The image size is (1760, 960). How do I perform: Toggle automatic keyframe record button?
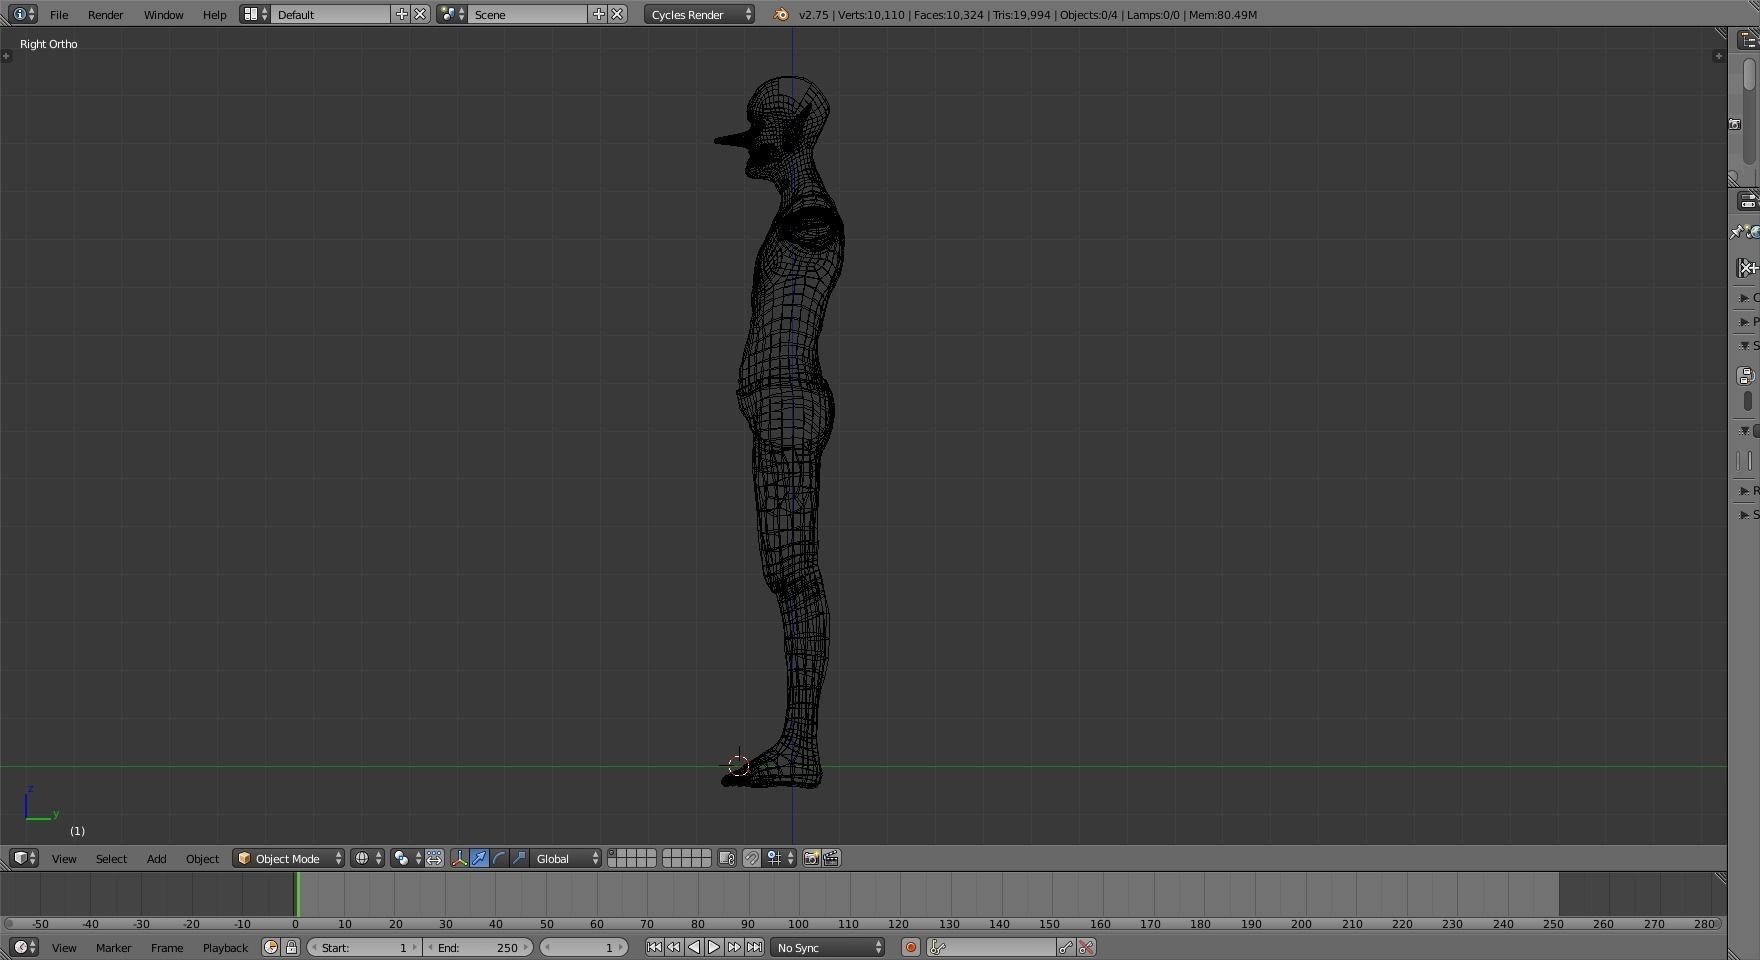click(x=910, y=947)
